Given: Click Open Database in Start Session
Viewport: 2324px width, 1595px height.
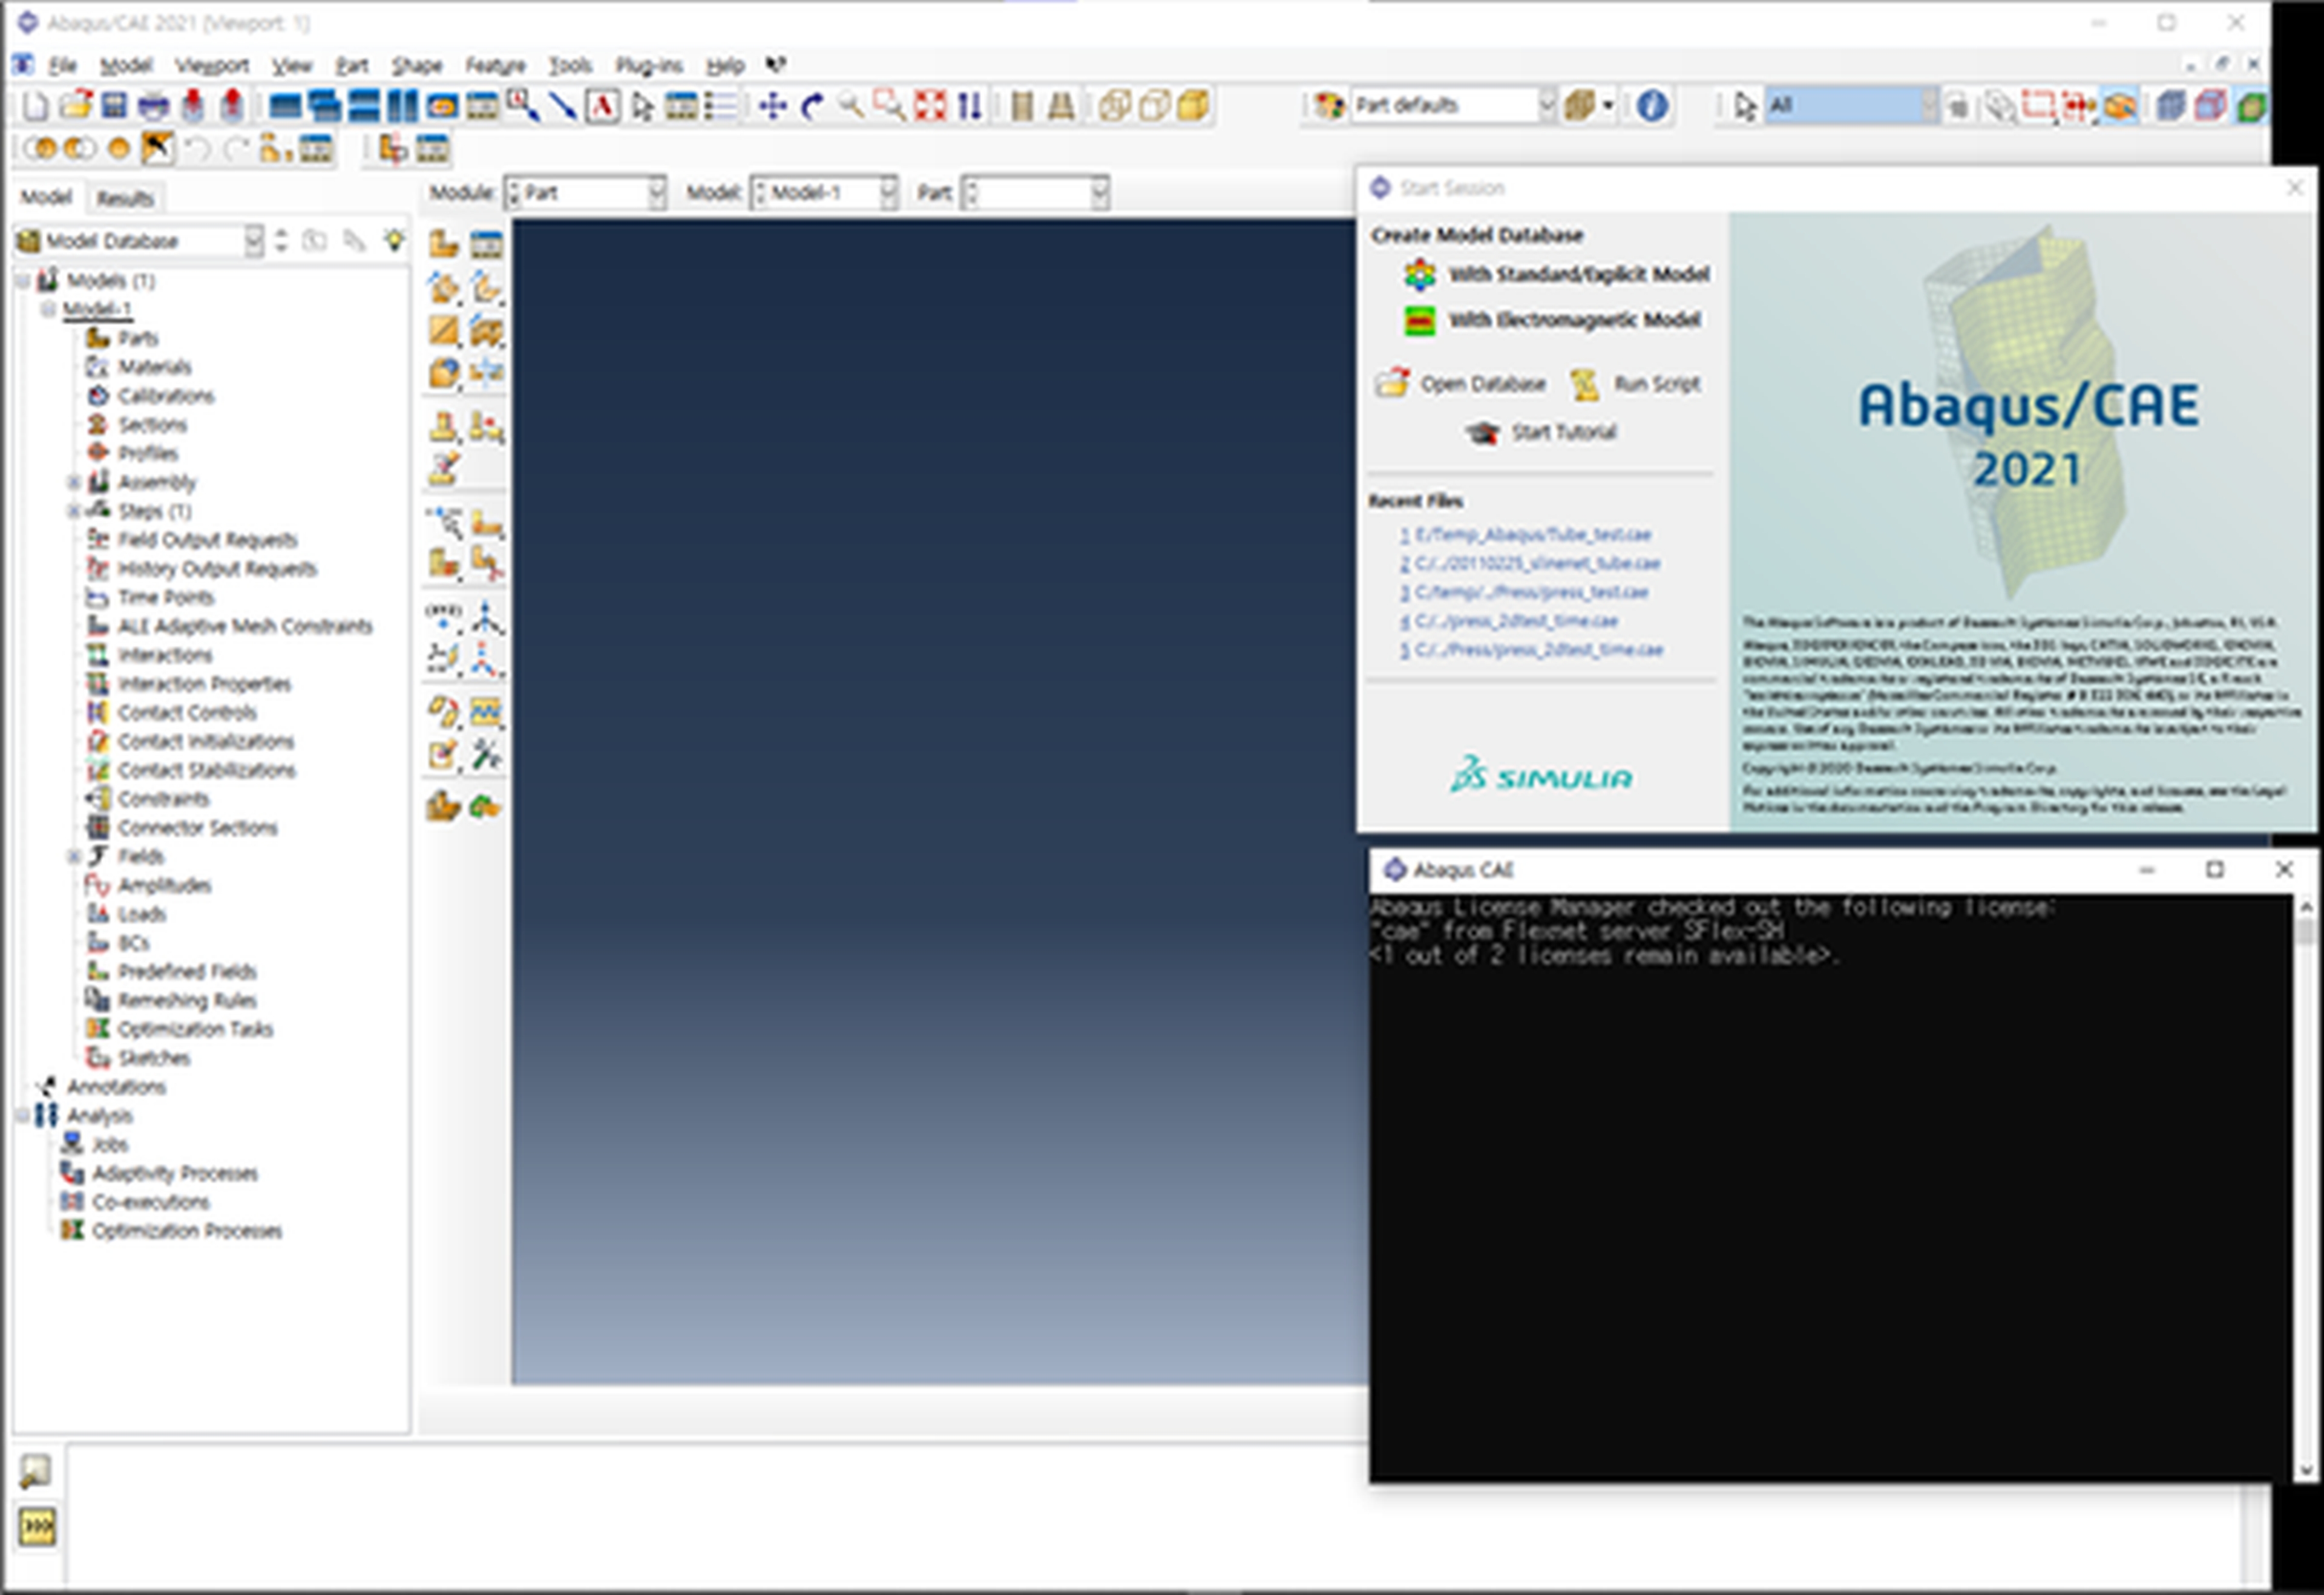Looking at the screenshot, I should click(1461, 384).
